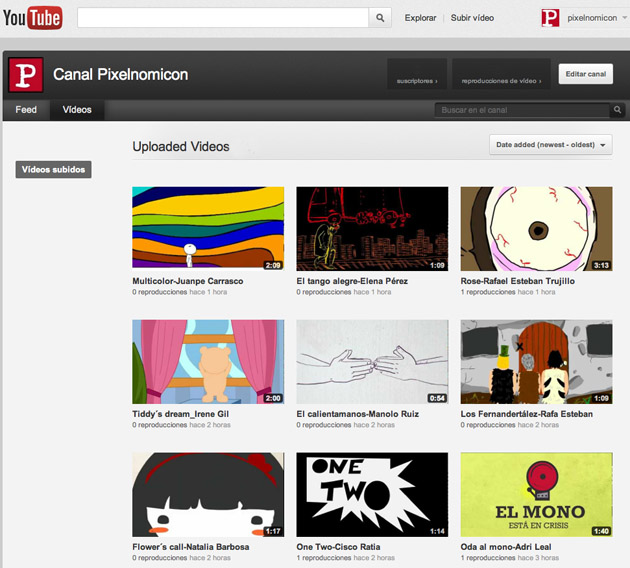Select the Vídeos subidos sidebar filter
630x568 pixels.
coord(54,170)
